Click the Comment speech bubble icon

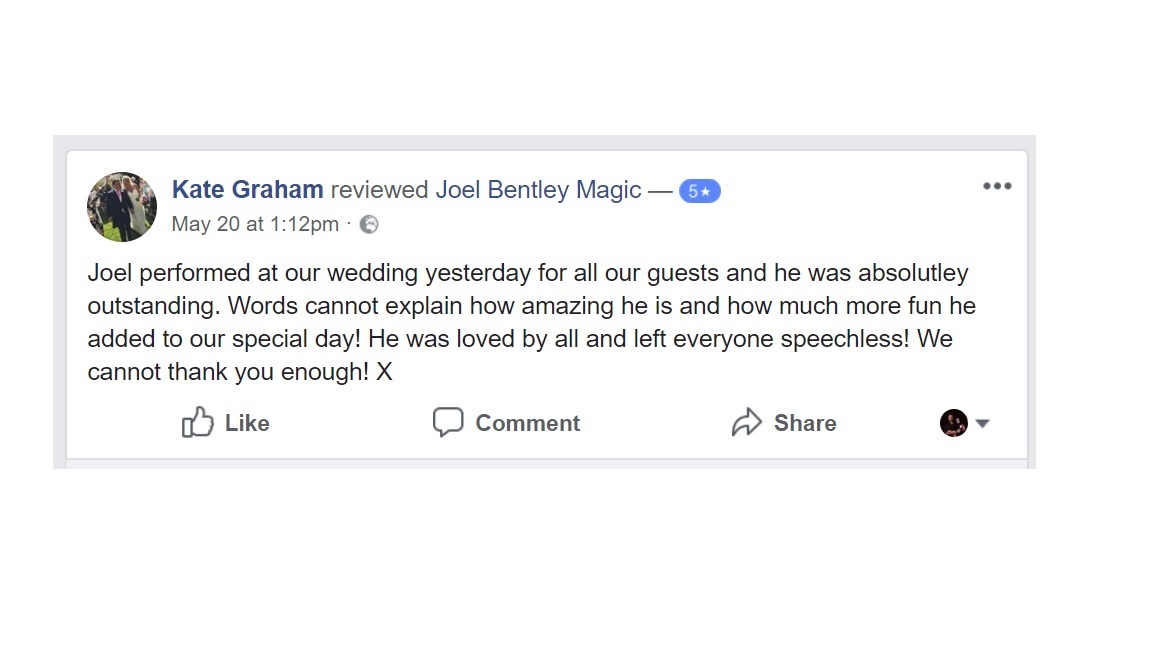pyautogui.click(x=447, y=423)
